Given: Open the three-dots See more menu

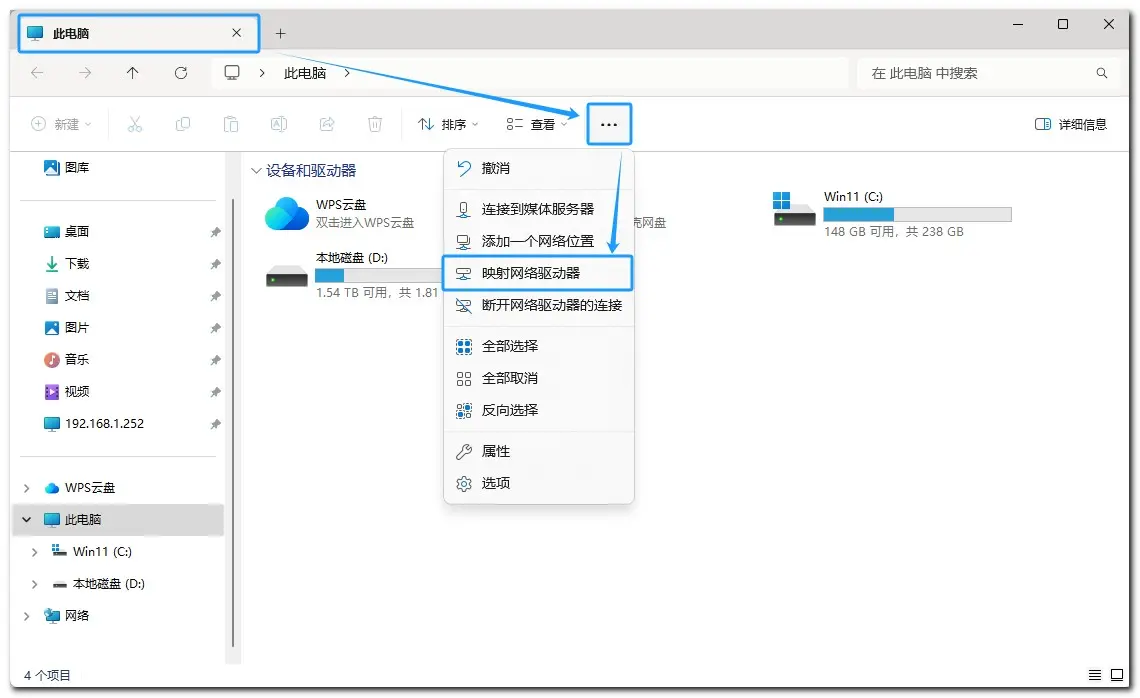Looking at the screenshot, I should tap(609, 125).
